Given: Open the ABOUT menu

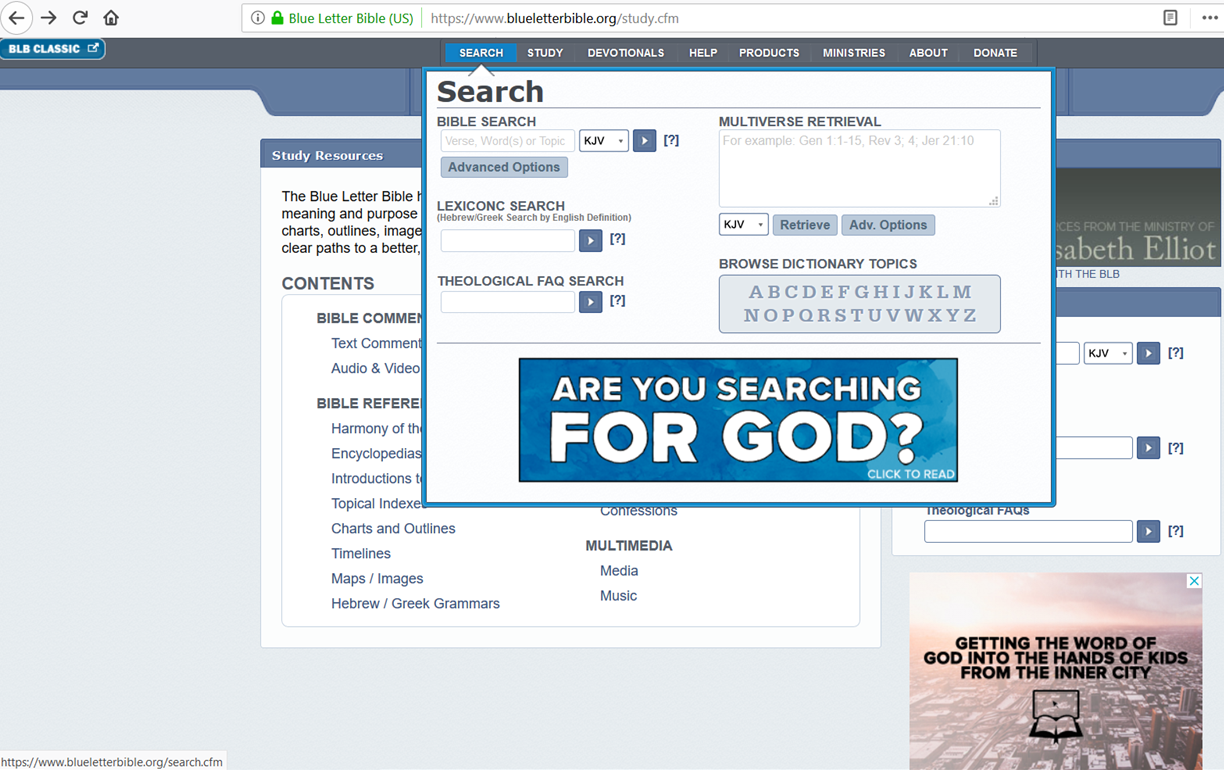Looking at the screenshot, I should tap(928, 53).
